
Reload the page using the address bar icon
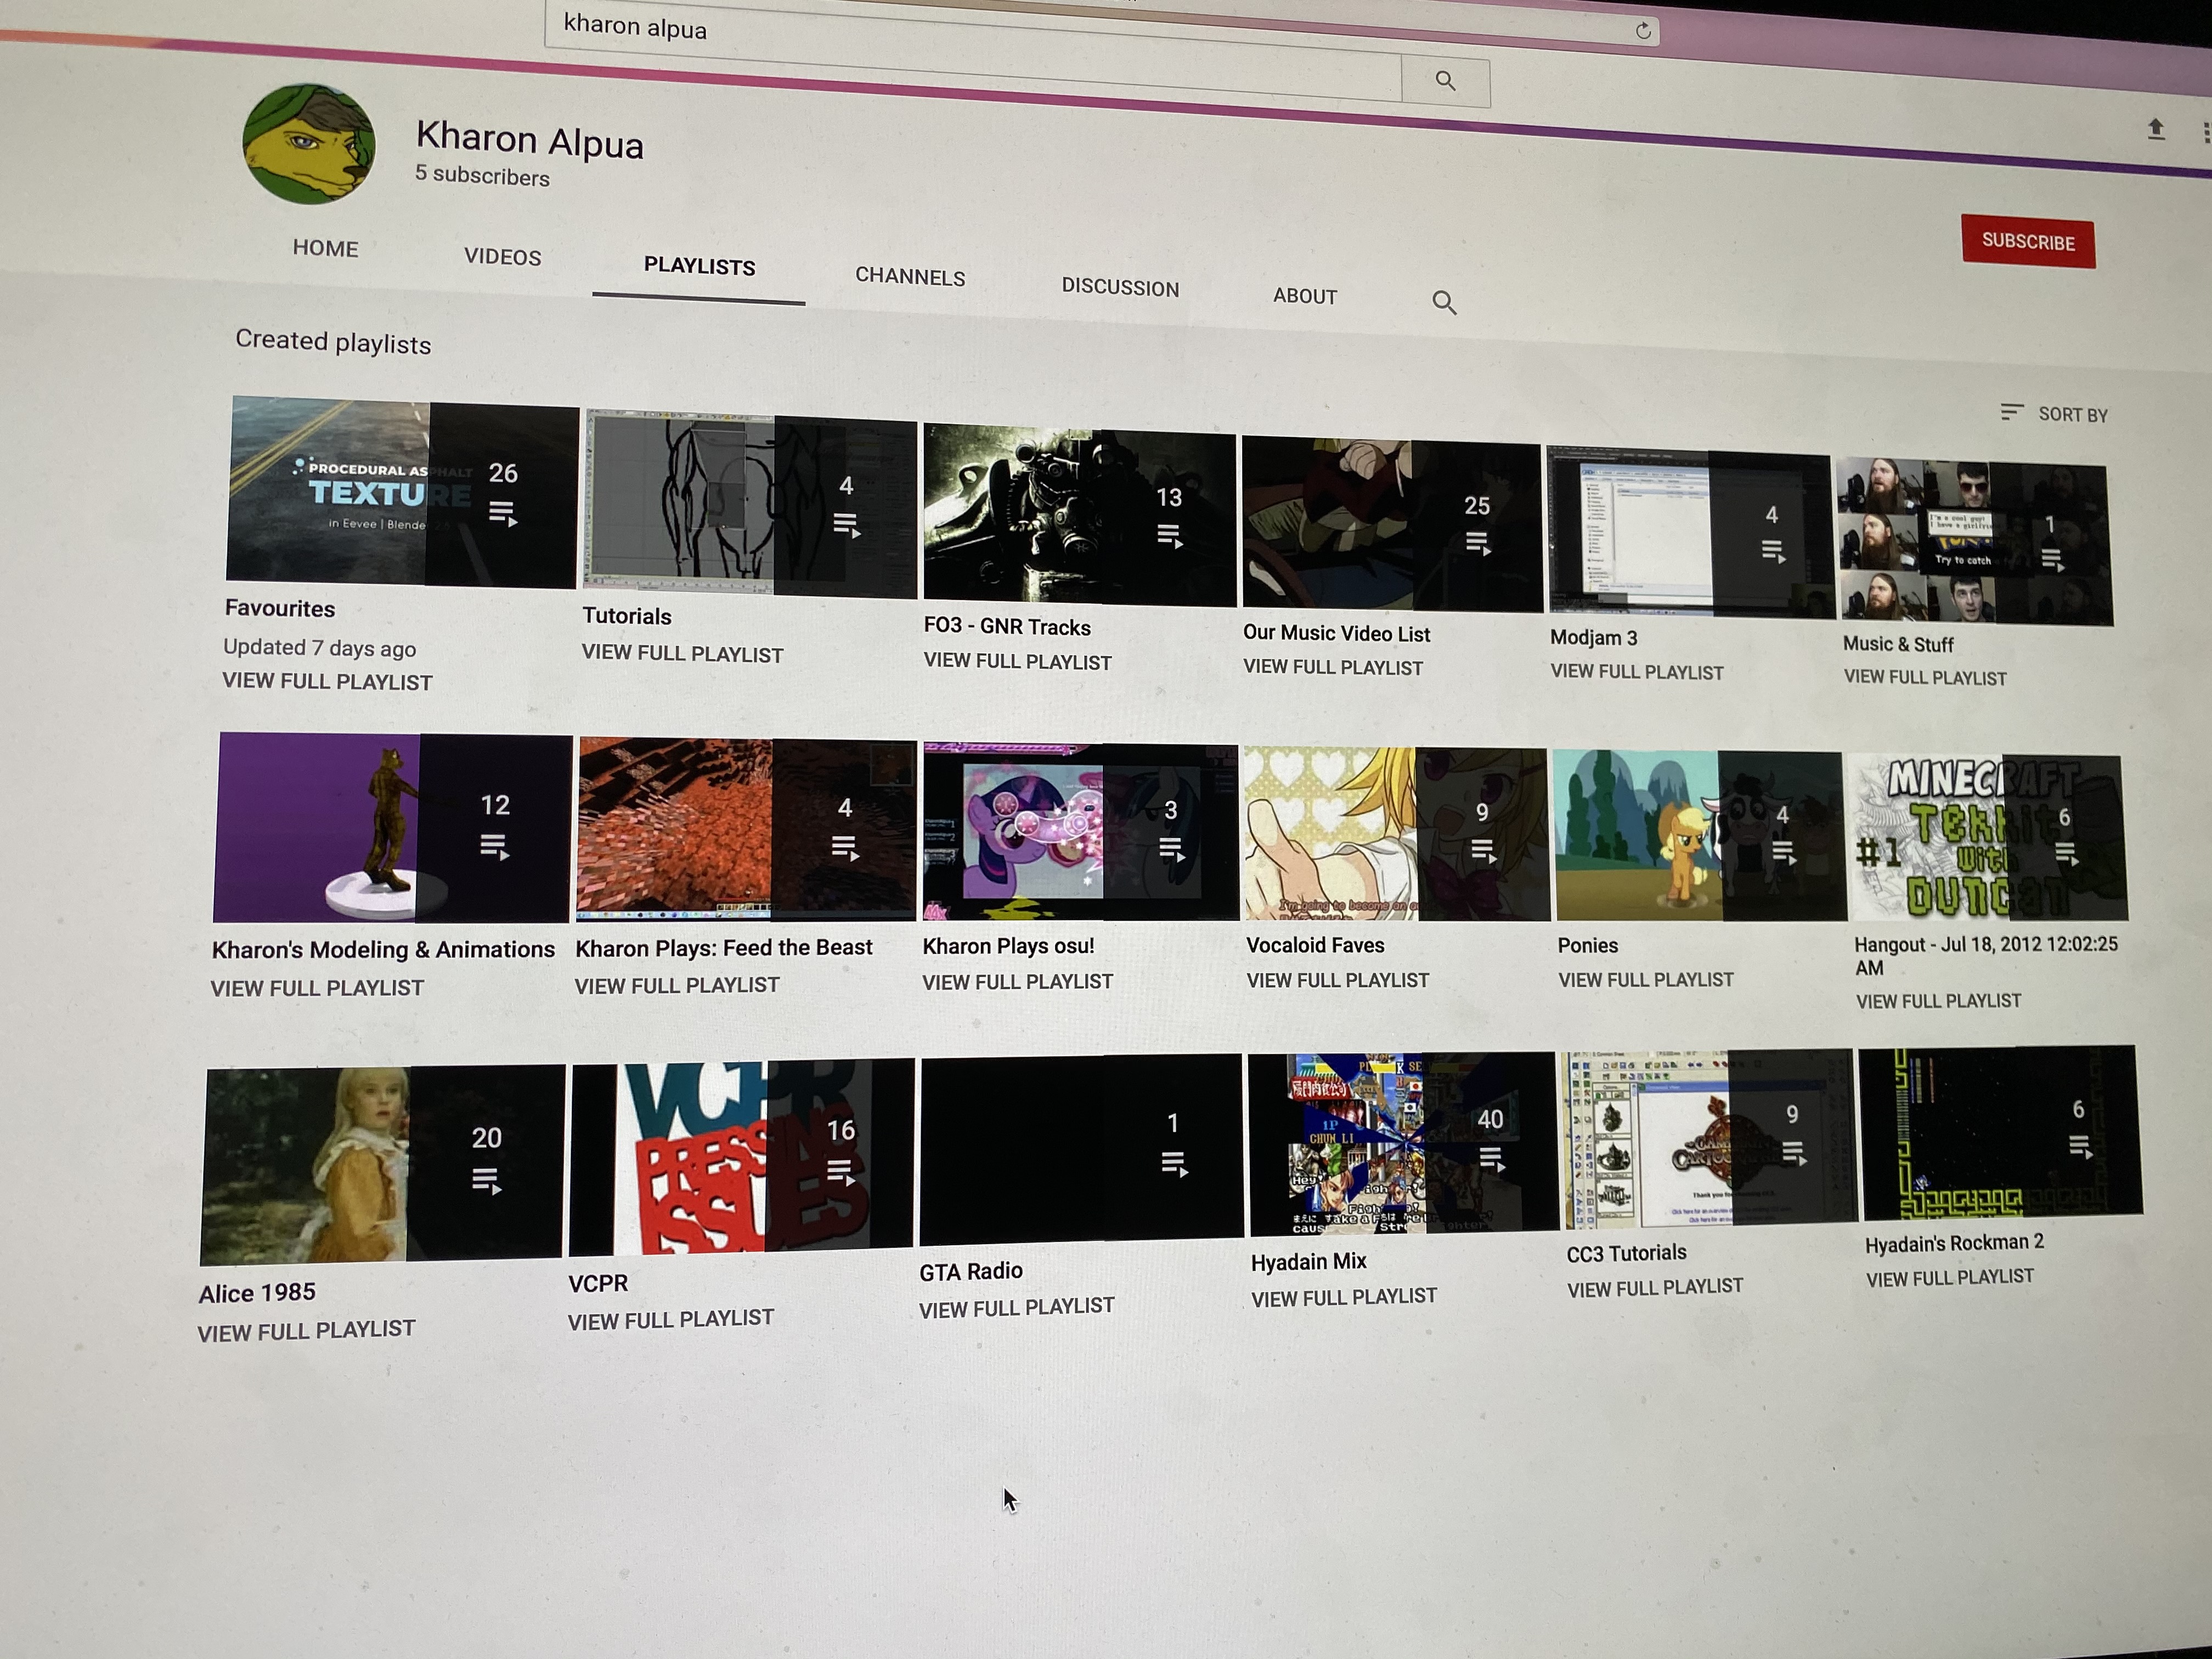1642,31
